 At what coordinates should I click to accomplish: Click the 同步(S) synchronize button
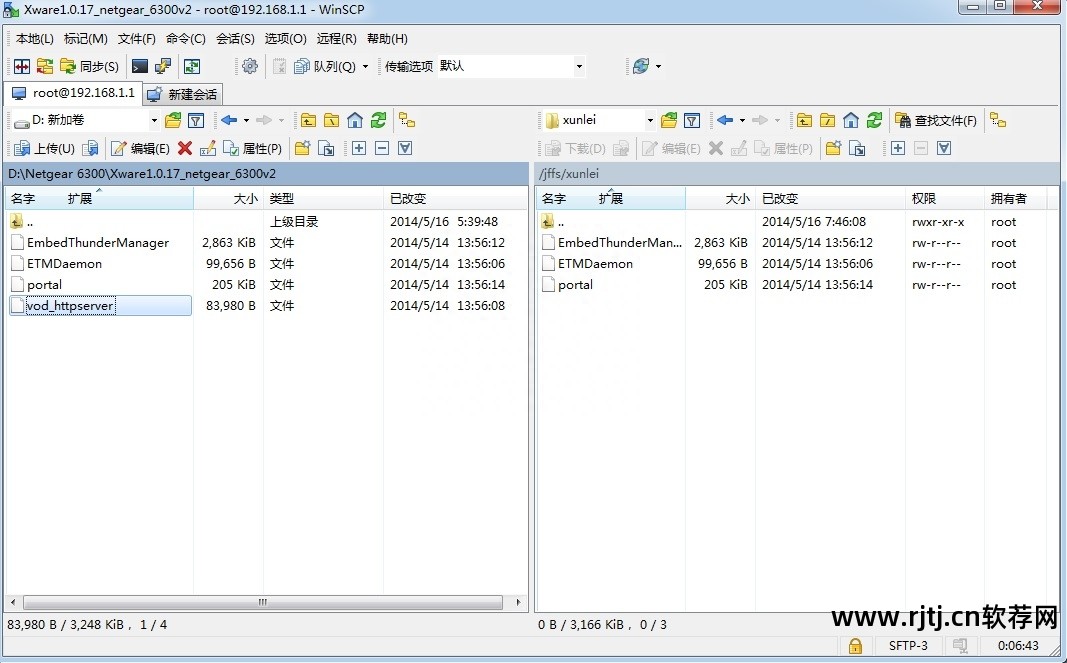(x=90, y=66)
